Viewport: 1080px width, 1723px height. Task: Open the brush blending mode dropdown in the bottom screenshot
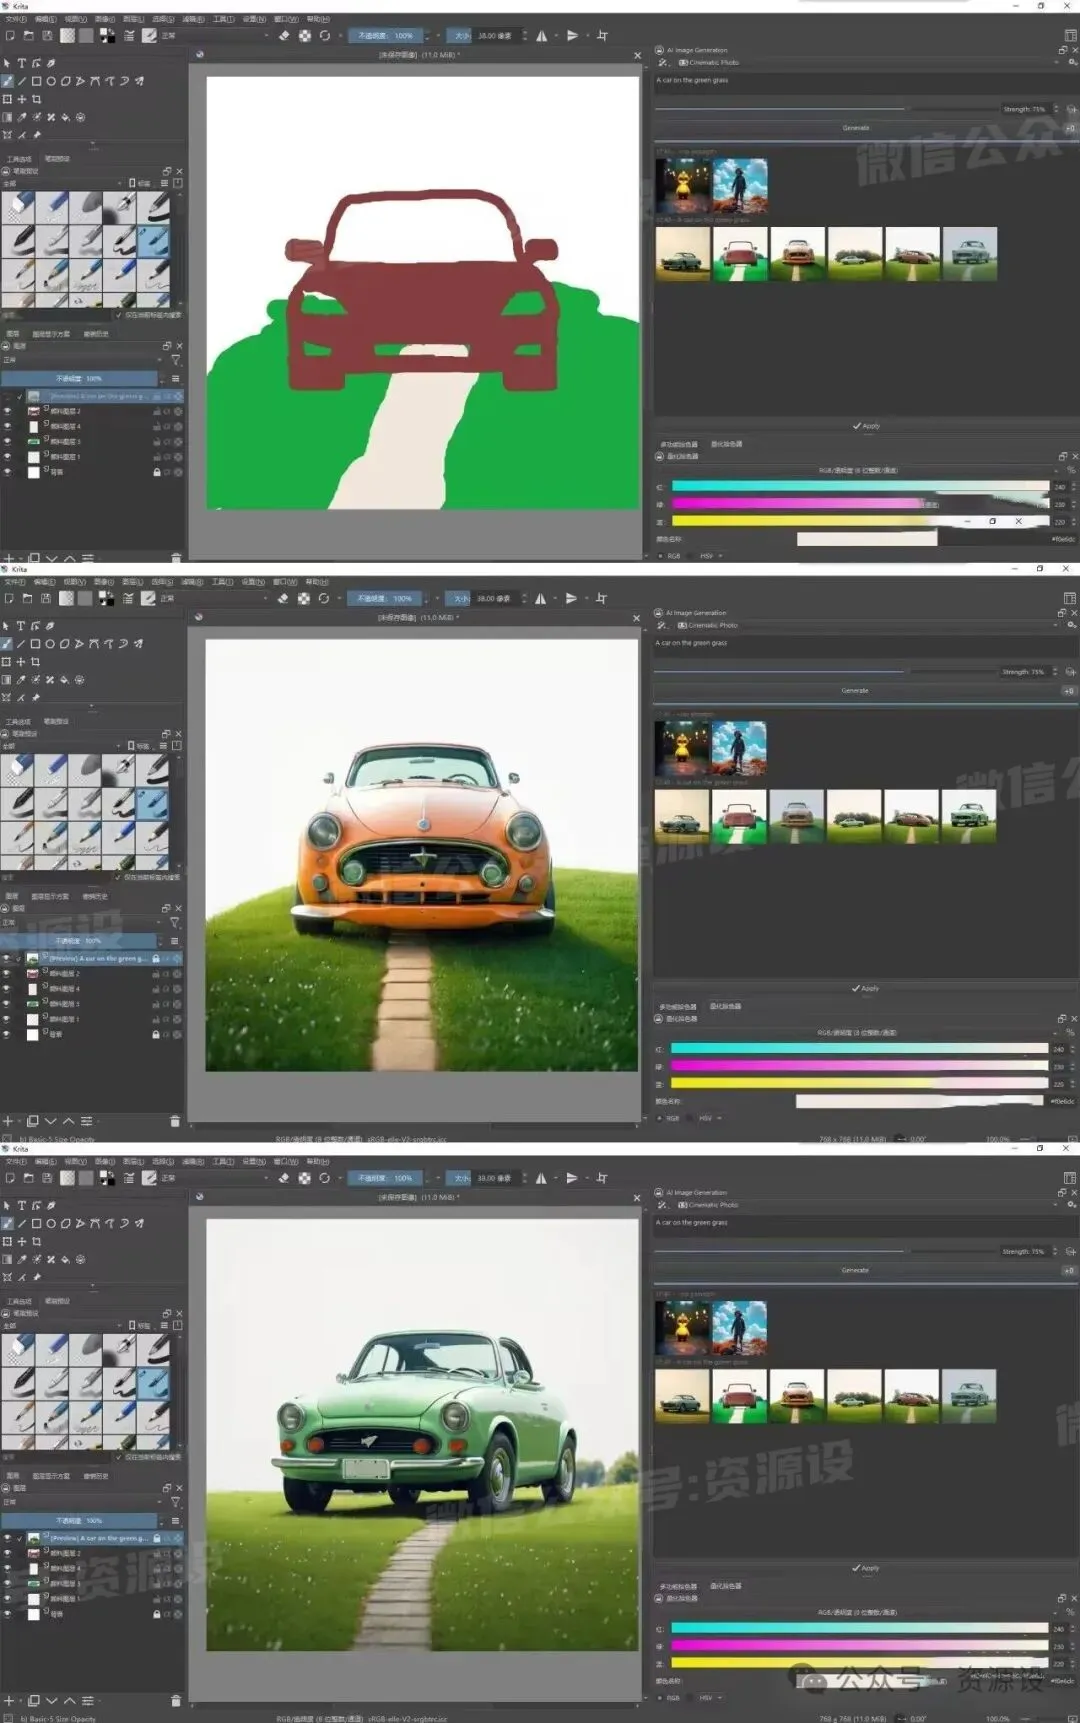coord(215,1178)
